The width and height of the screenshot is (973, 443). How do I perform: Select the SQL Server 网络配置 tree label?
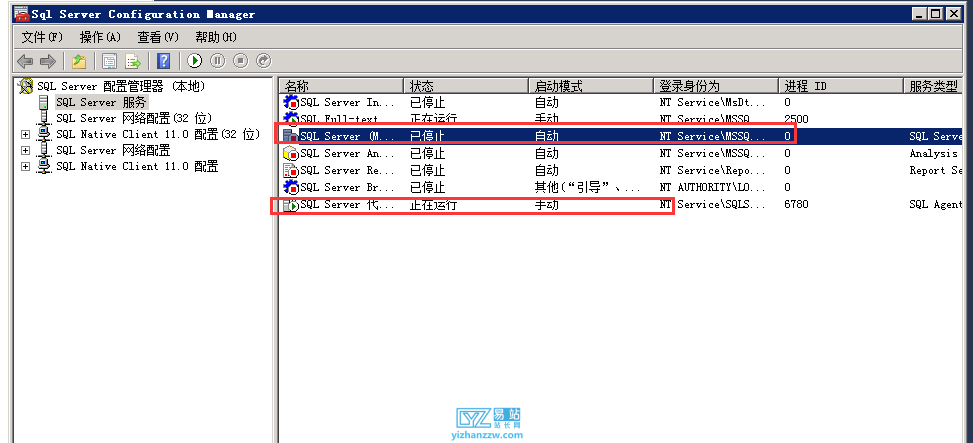(x=113, y=150)
